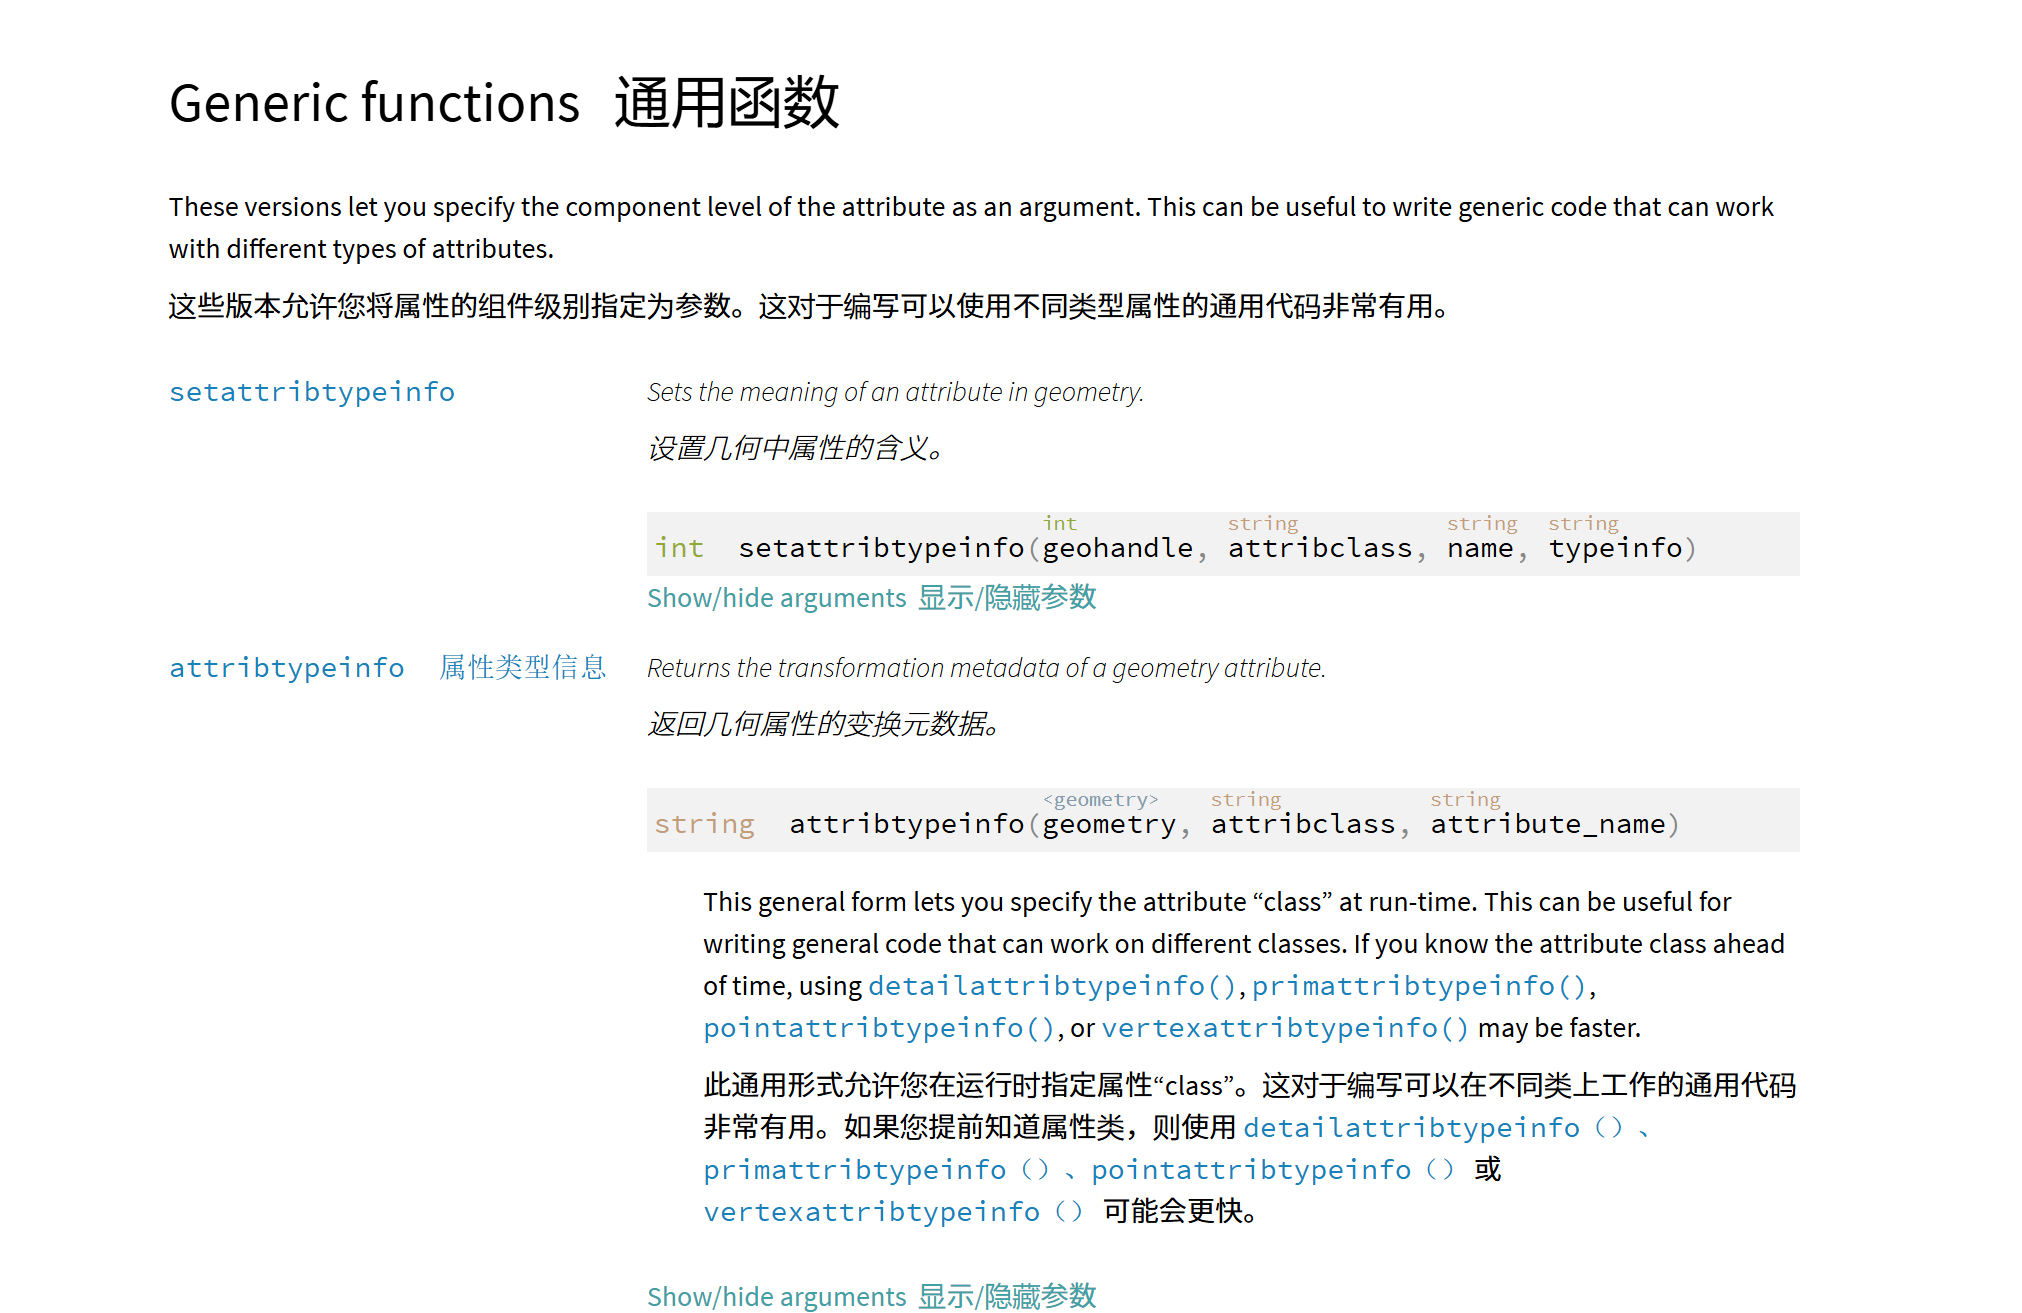Viewport: 2022px width, 1313px height.
Task: Open the setattribtypeinfo function link
Action: coord(312,392)
